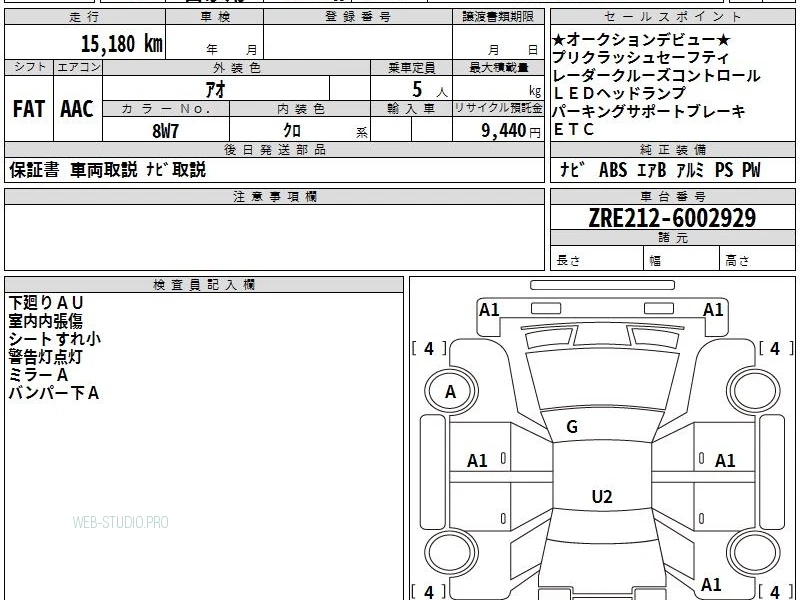This screenshot has width=800, height=600.
Task: Click the 輸入車 header cell
Action: click(x=411, y=109)
